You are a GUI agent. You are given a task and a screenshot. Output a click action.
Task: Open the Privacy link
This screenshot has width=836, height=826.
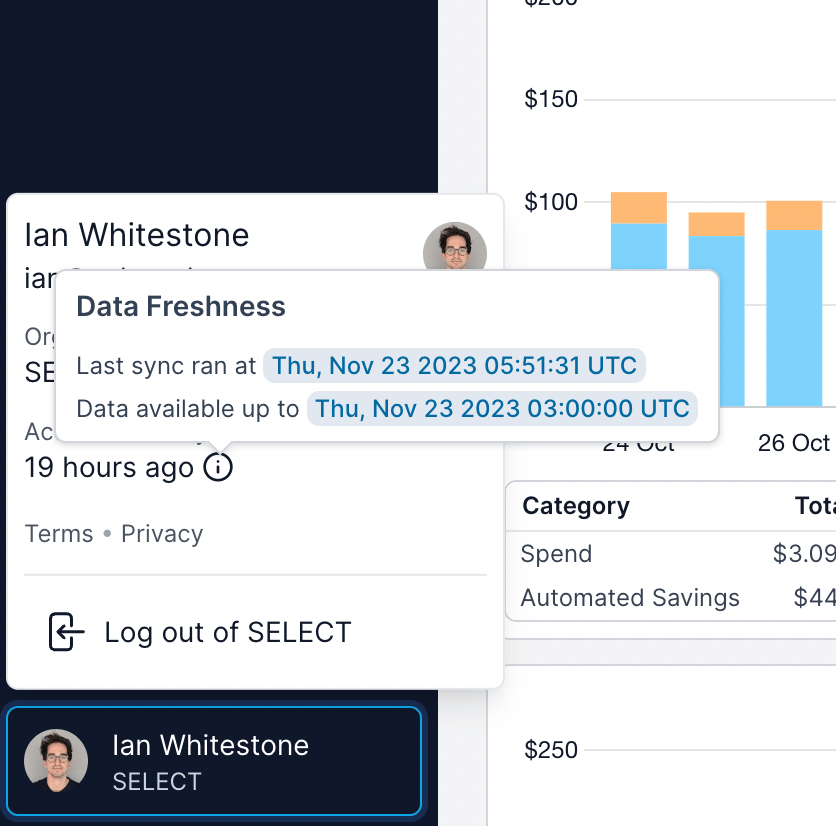point(162,534)
